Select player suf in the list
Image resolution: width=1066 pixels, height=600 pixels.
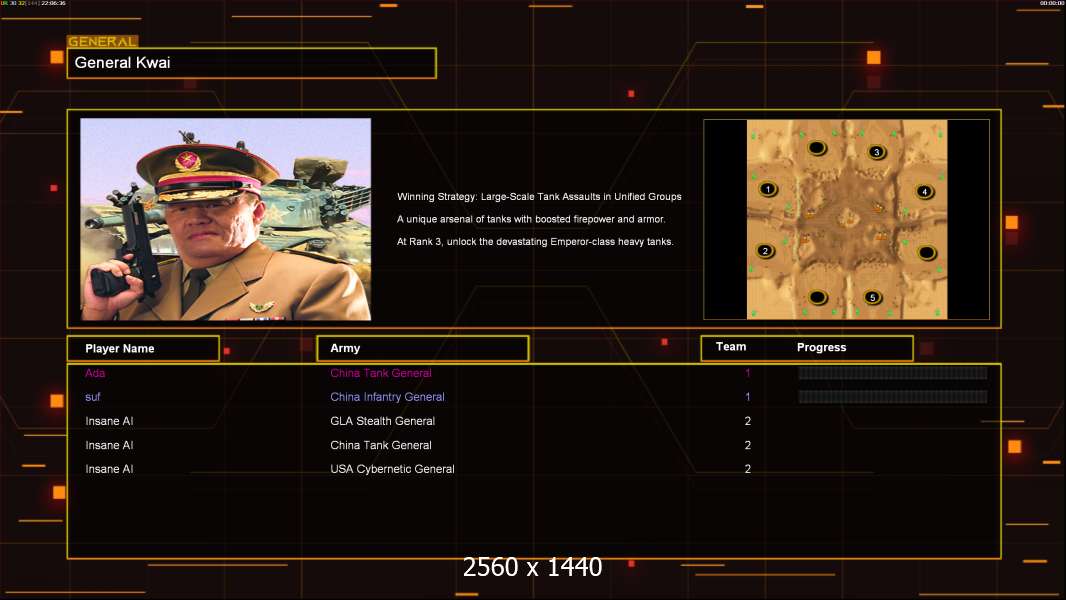(x=92, y=397)
